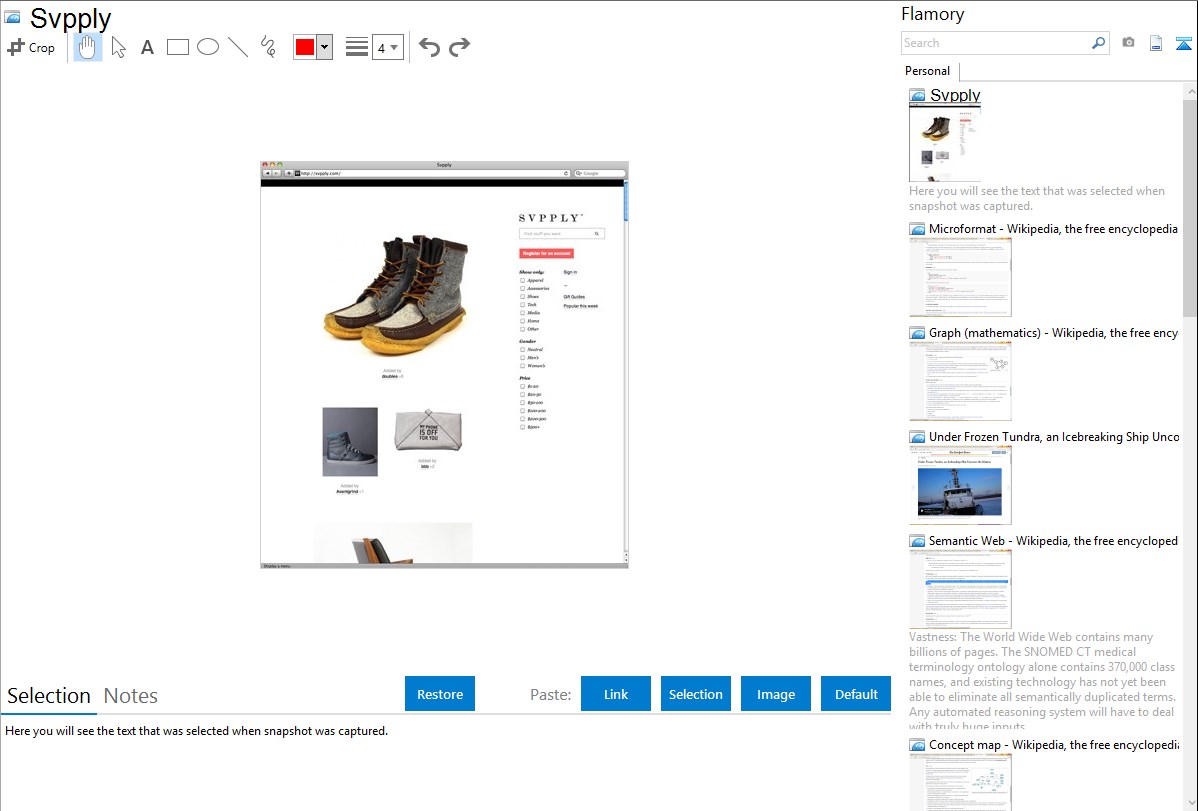Open the line width 4 dropdown

(x=387, y=47)
